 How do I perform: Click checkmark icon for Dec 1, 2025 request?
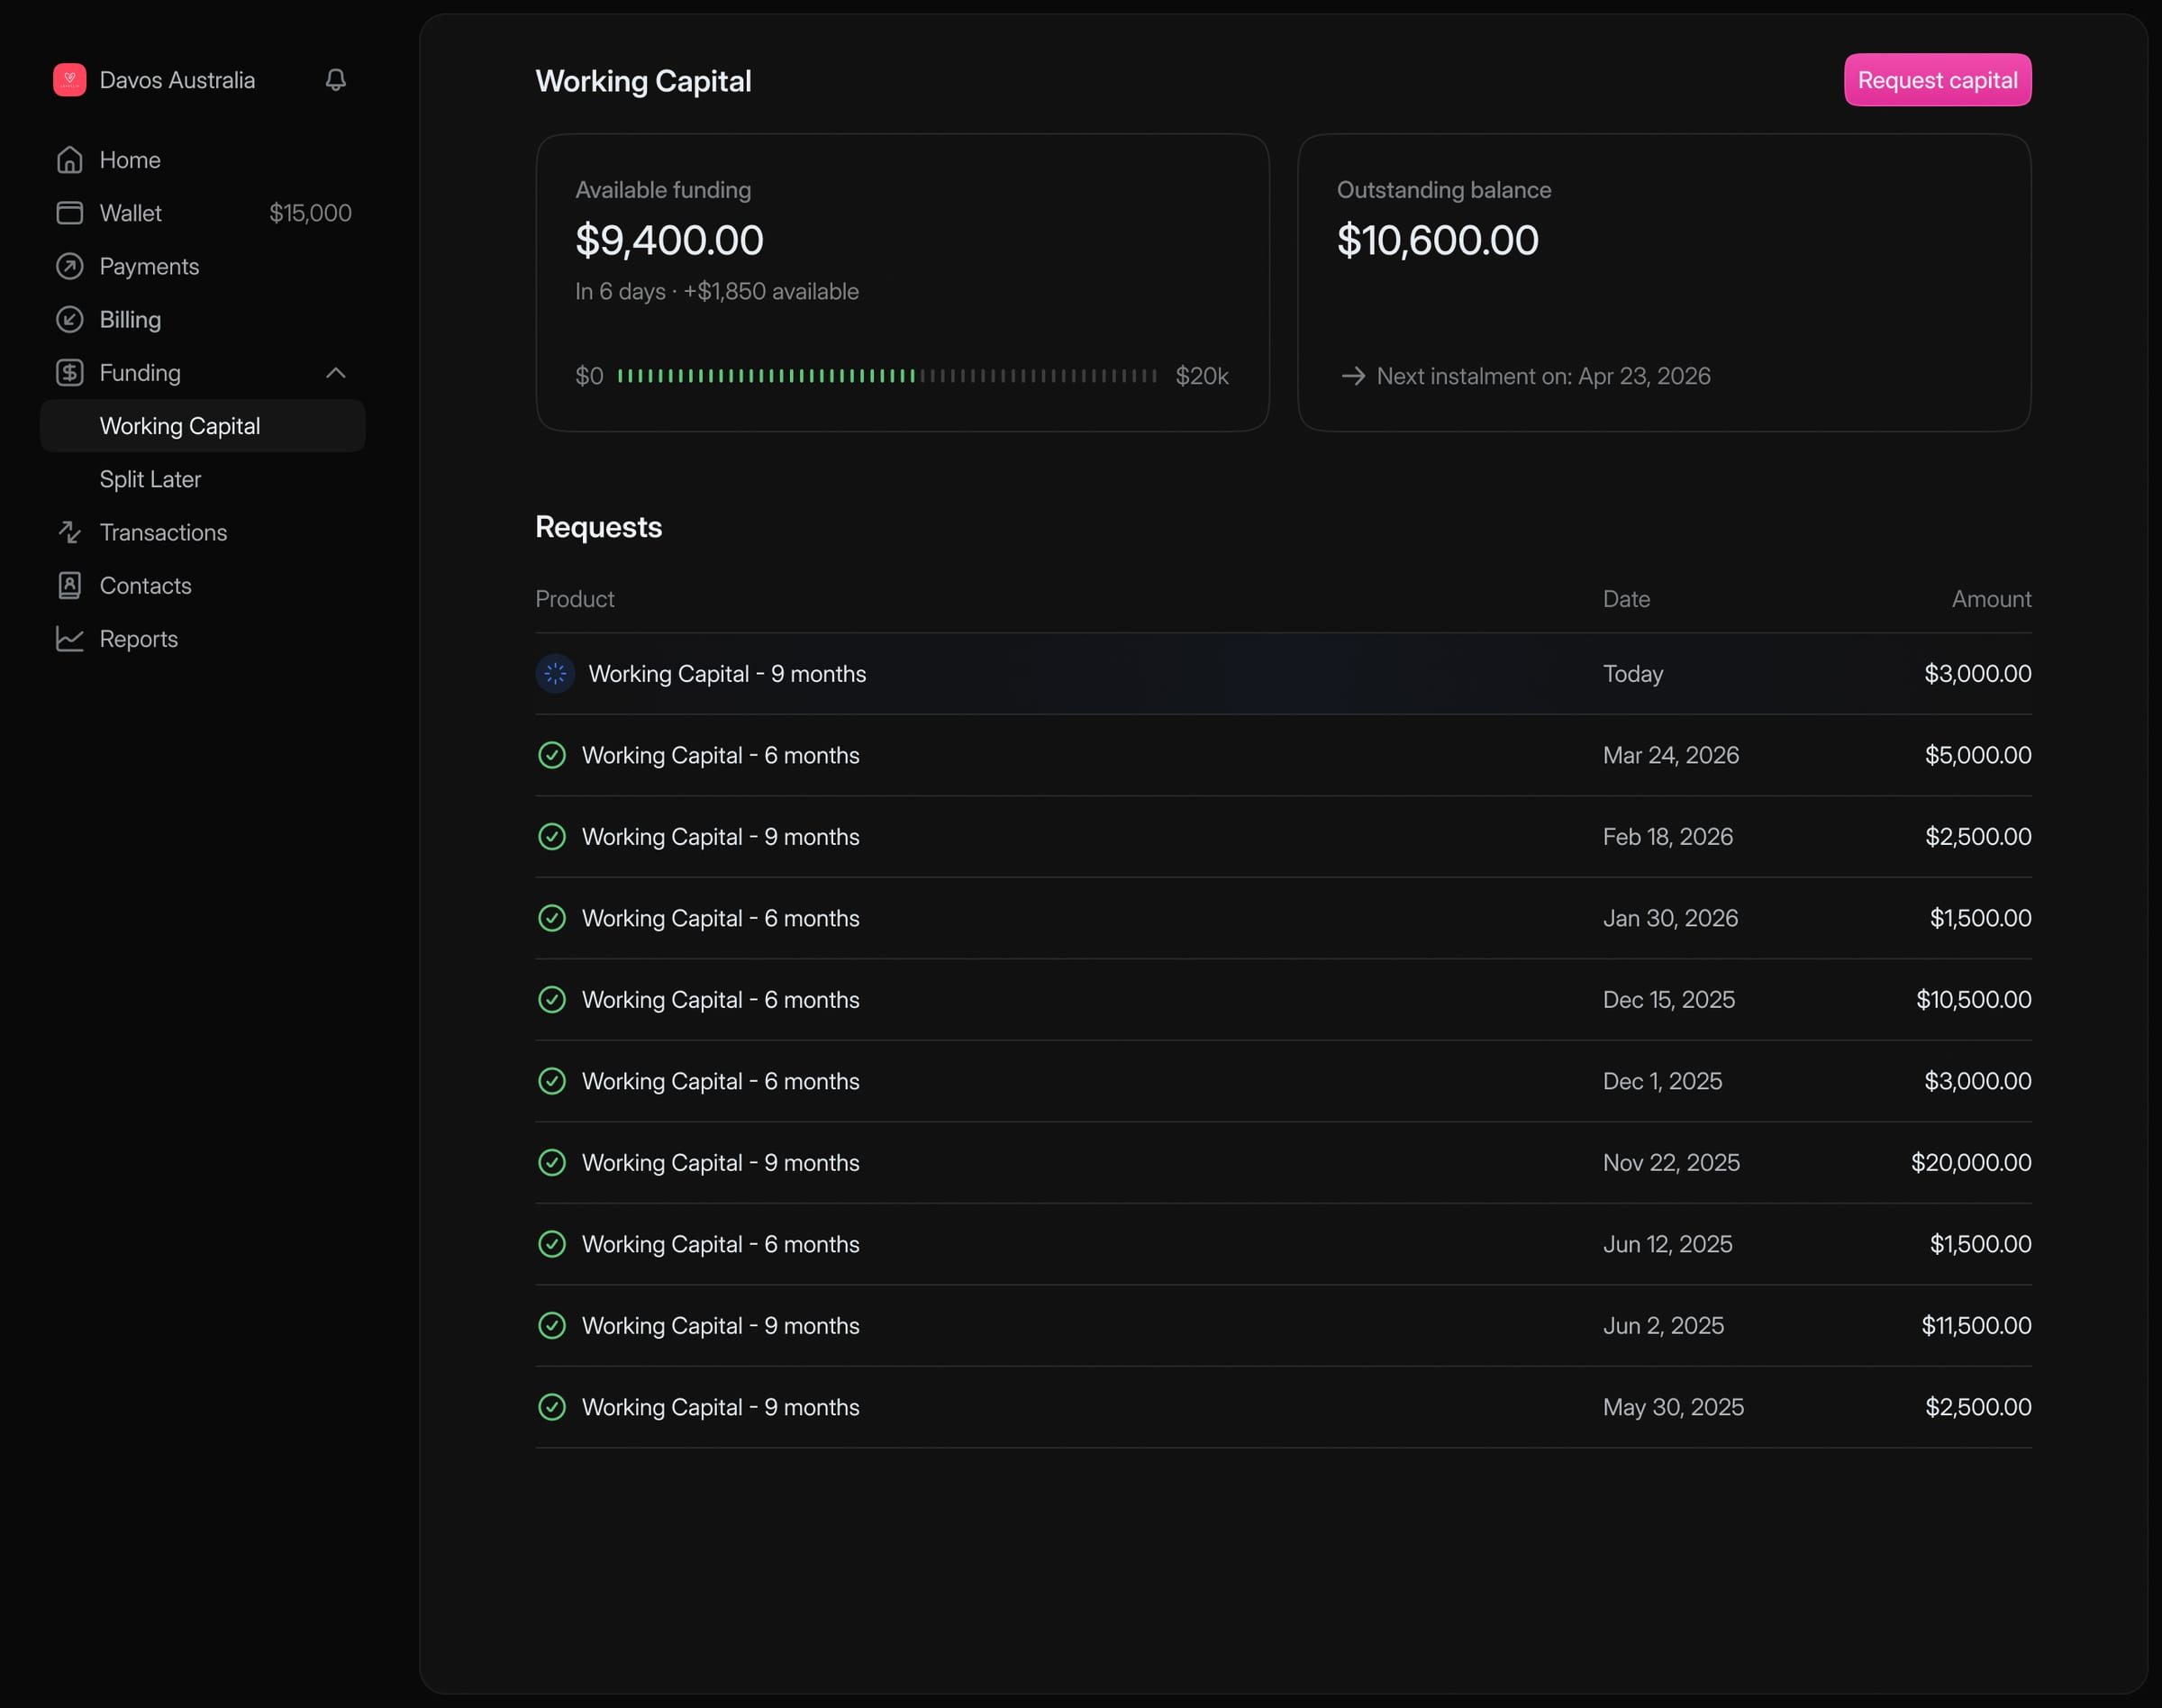[x=552, y=1081]
